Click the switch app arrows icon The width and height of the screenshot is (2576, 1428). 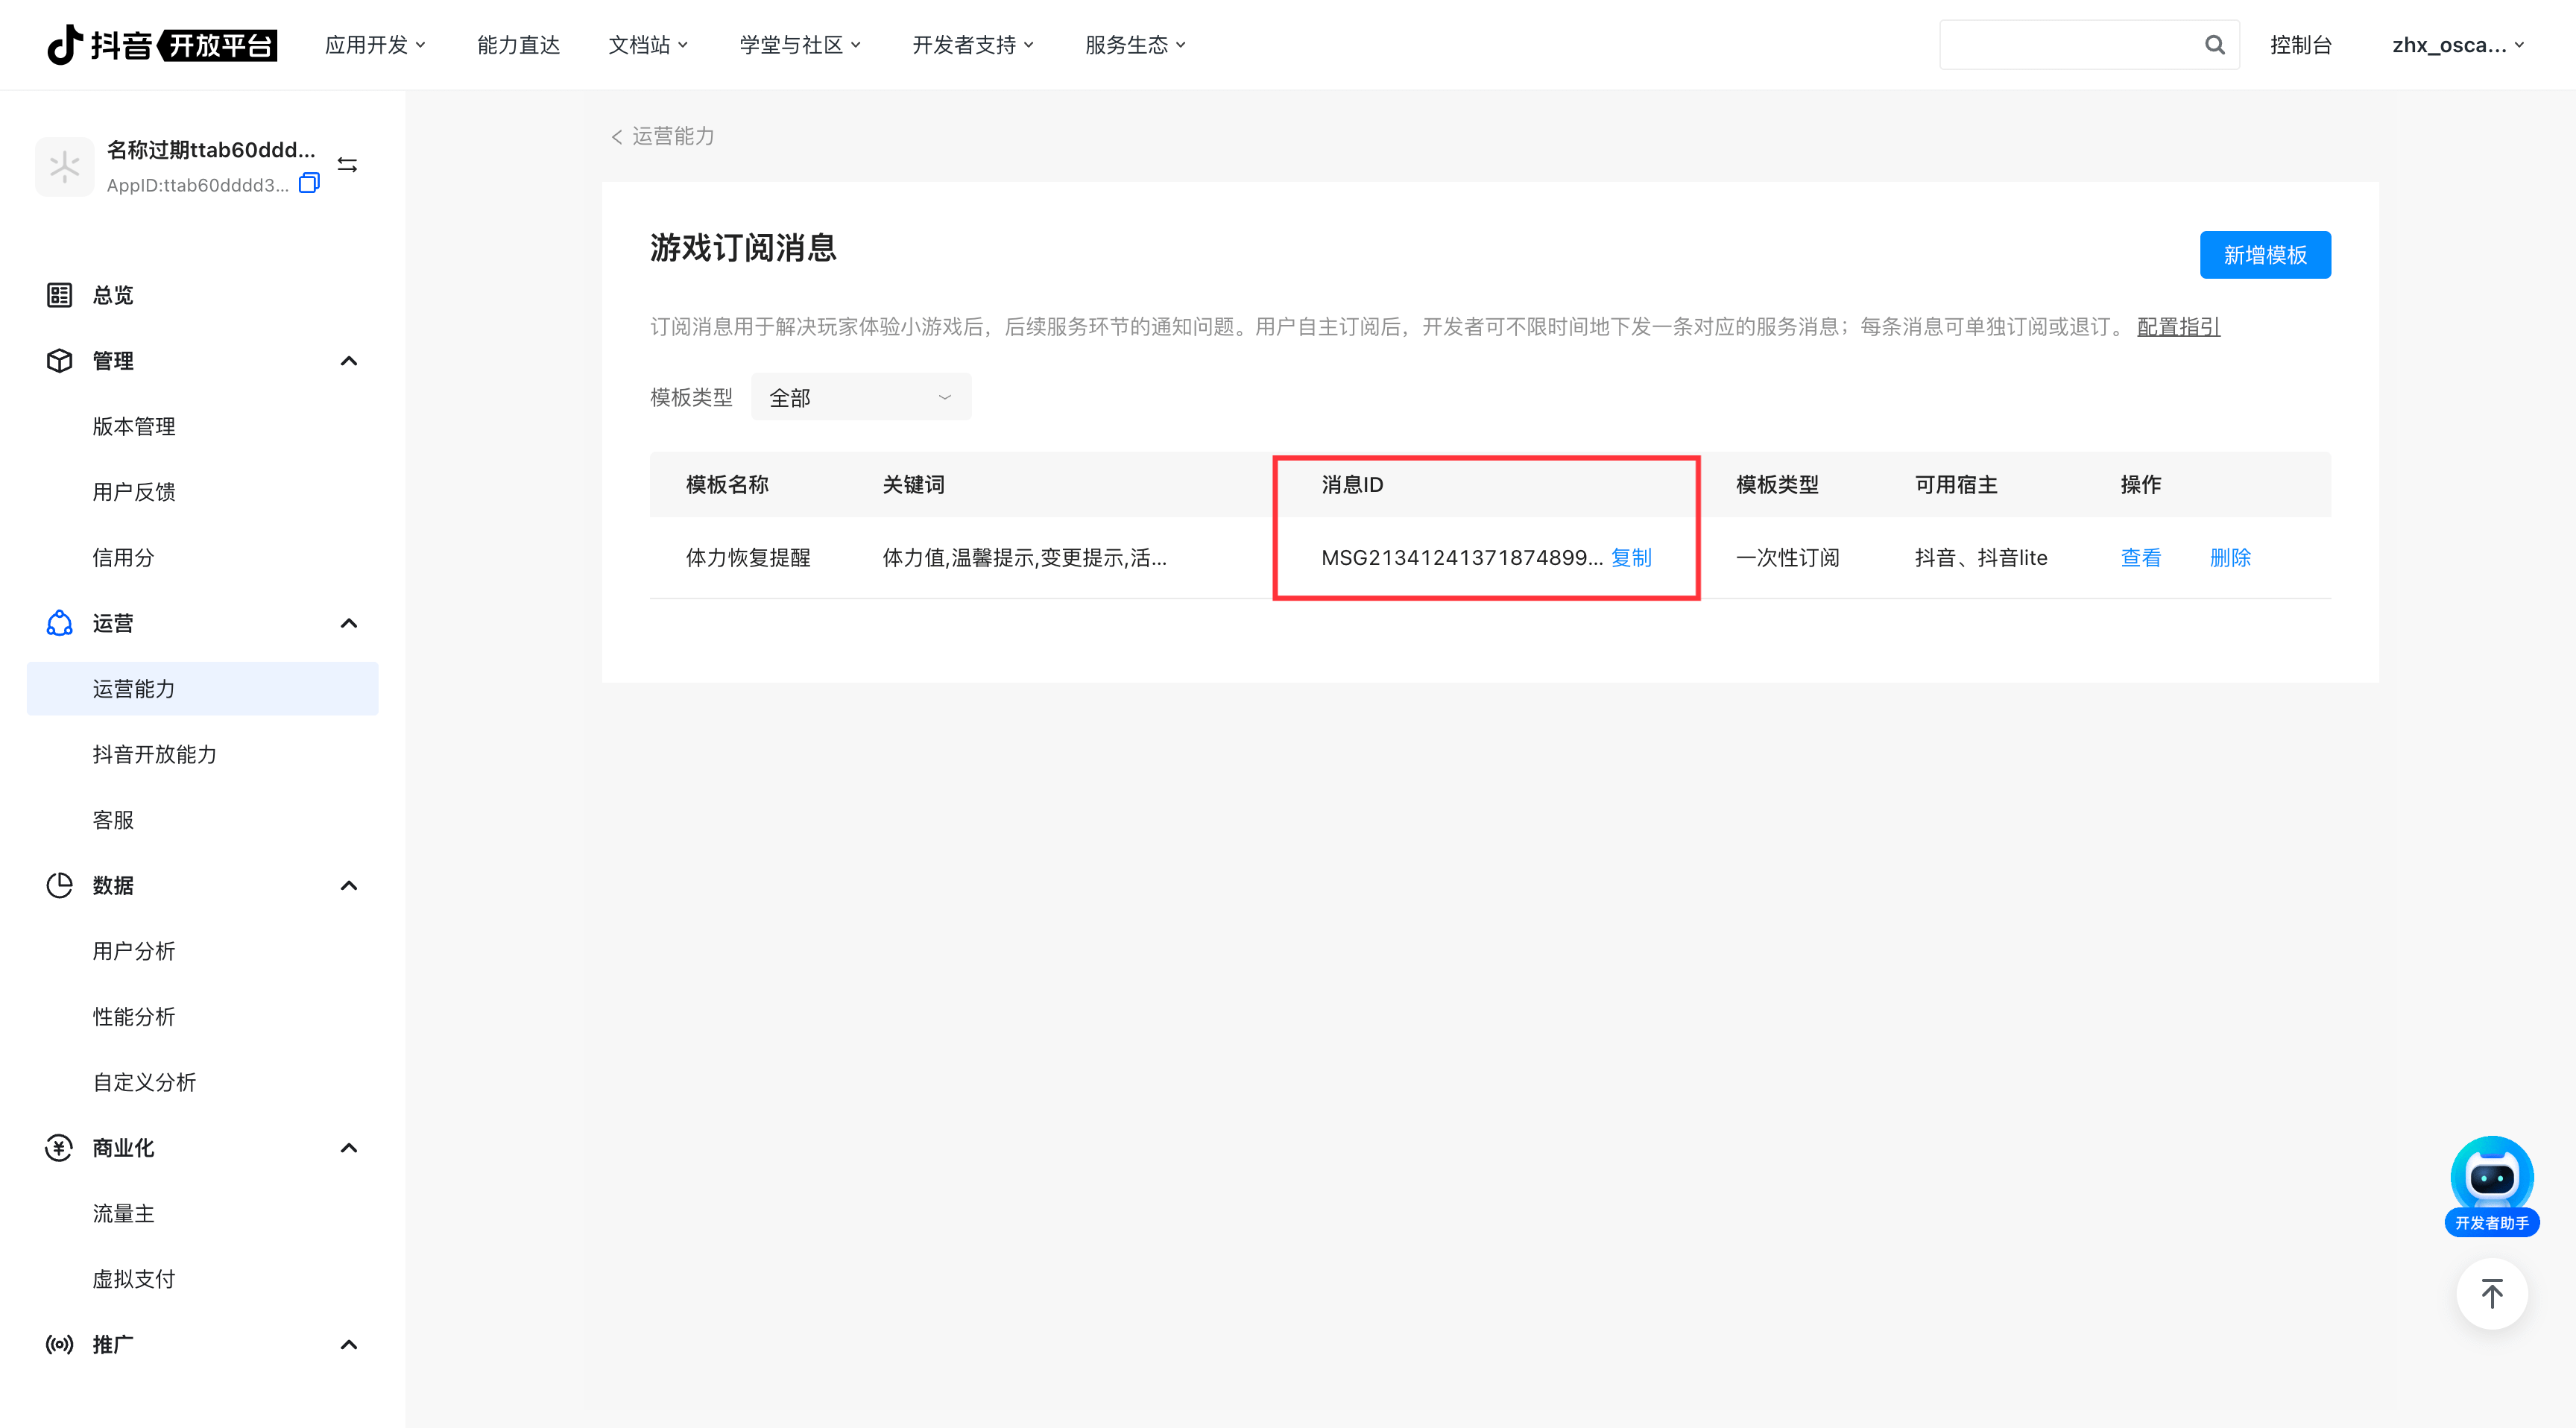point(347,165)
